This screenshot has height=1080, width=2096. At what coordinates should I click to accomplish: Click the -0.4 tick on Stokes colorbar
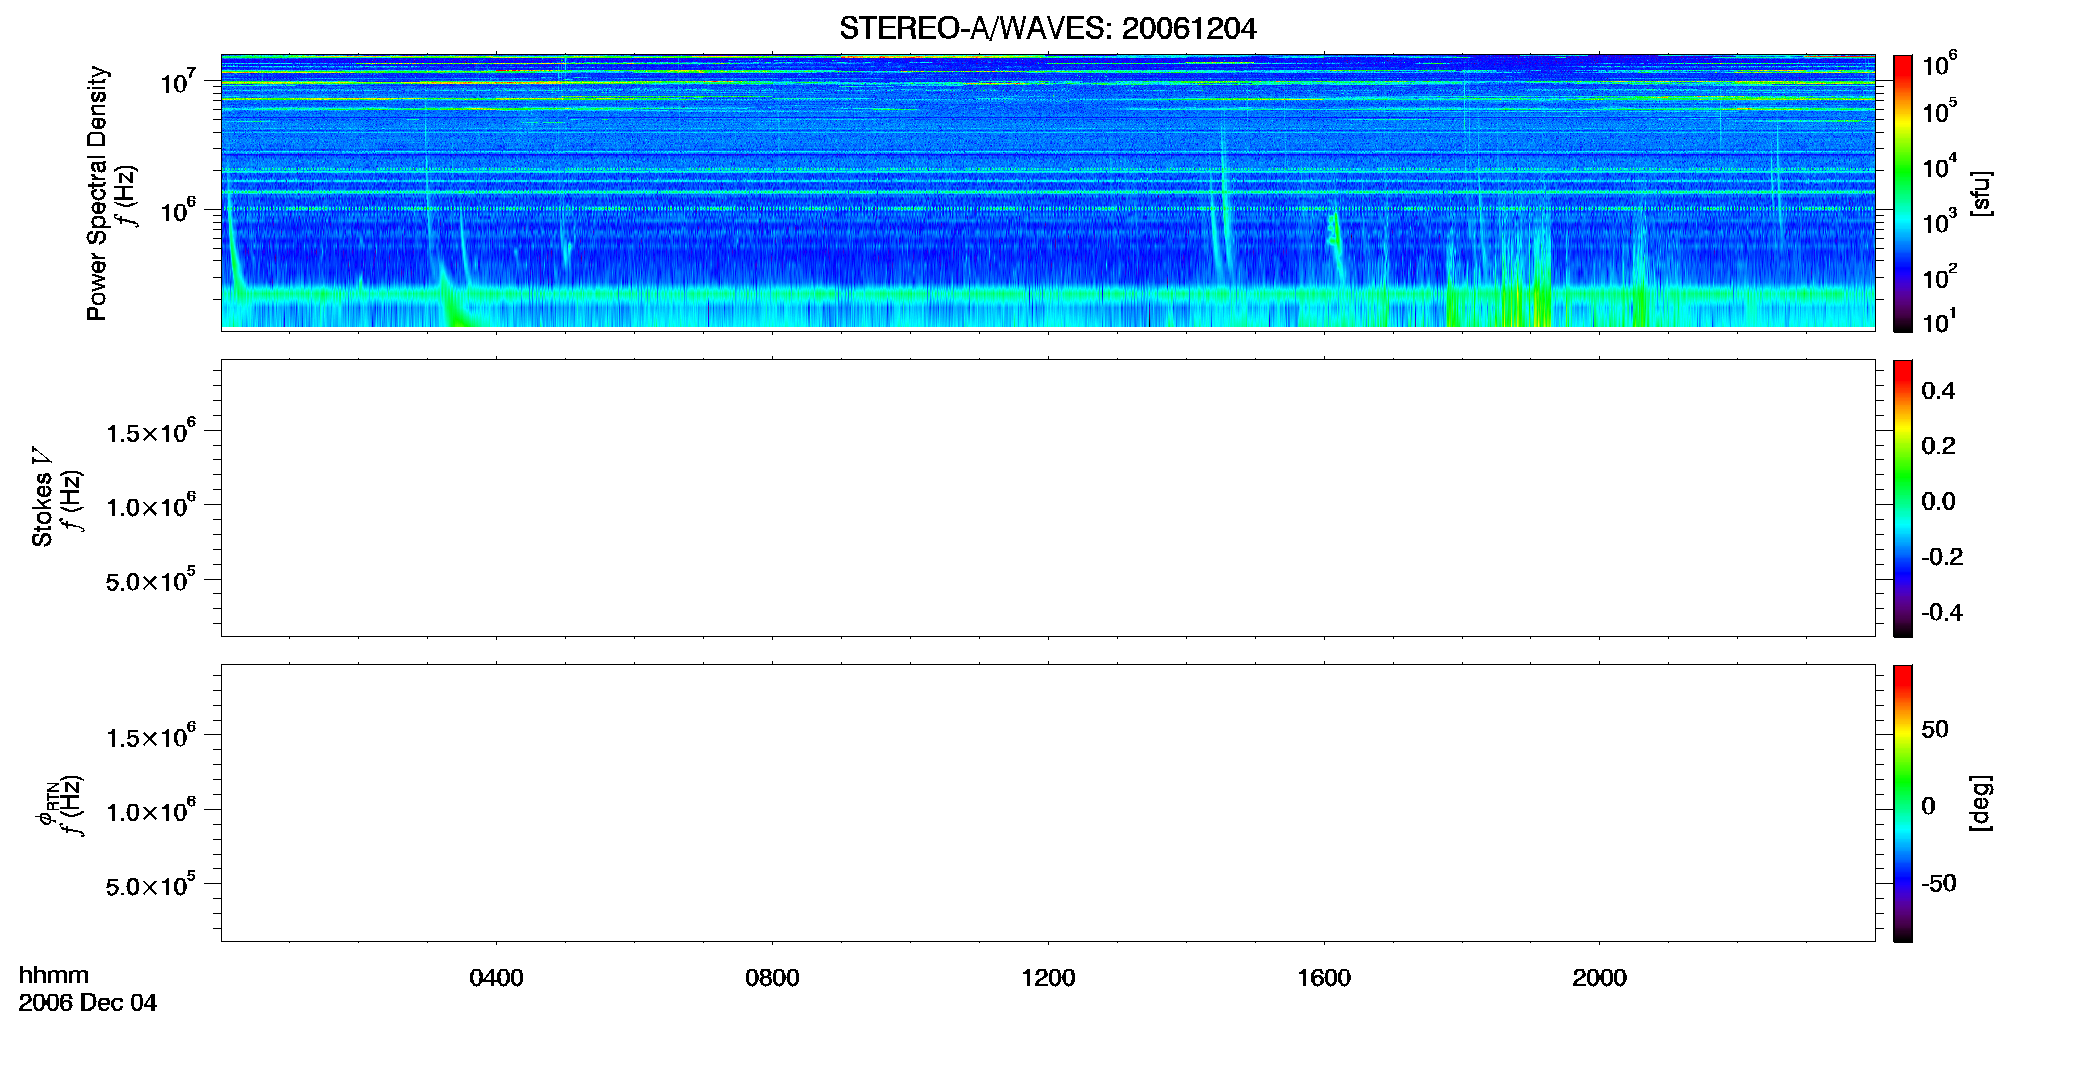1942,612
